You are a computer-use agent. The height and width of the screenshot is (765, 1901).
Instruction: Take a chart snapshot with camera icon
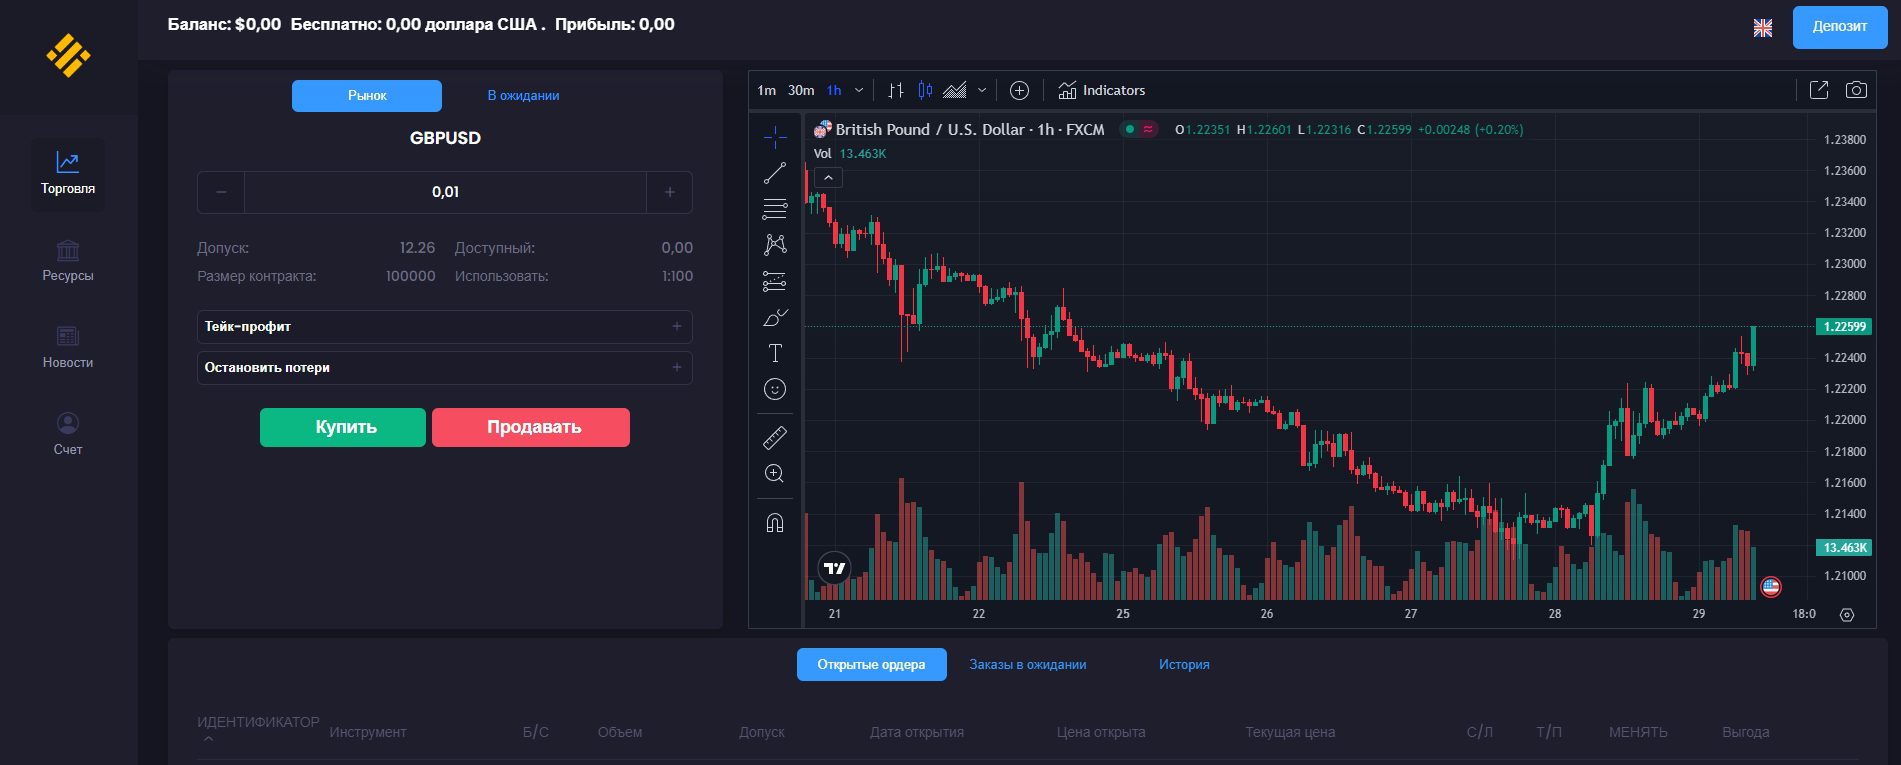tap(1856, 90)
